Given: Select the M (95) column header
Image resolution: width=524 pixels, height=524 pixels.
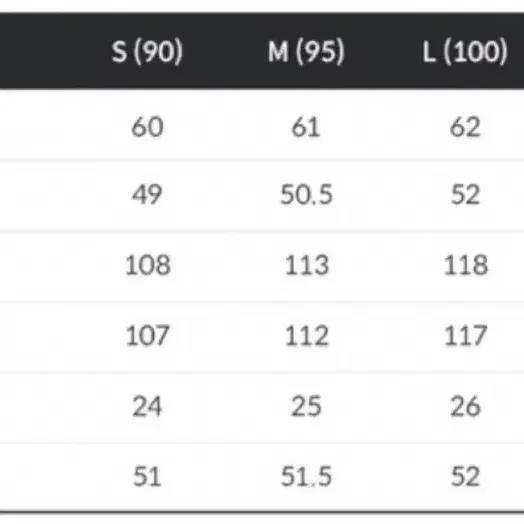Looking at the screenshot, I should [x=306, y=51].
